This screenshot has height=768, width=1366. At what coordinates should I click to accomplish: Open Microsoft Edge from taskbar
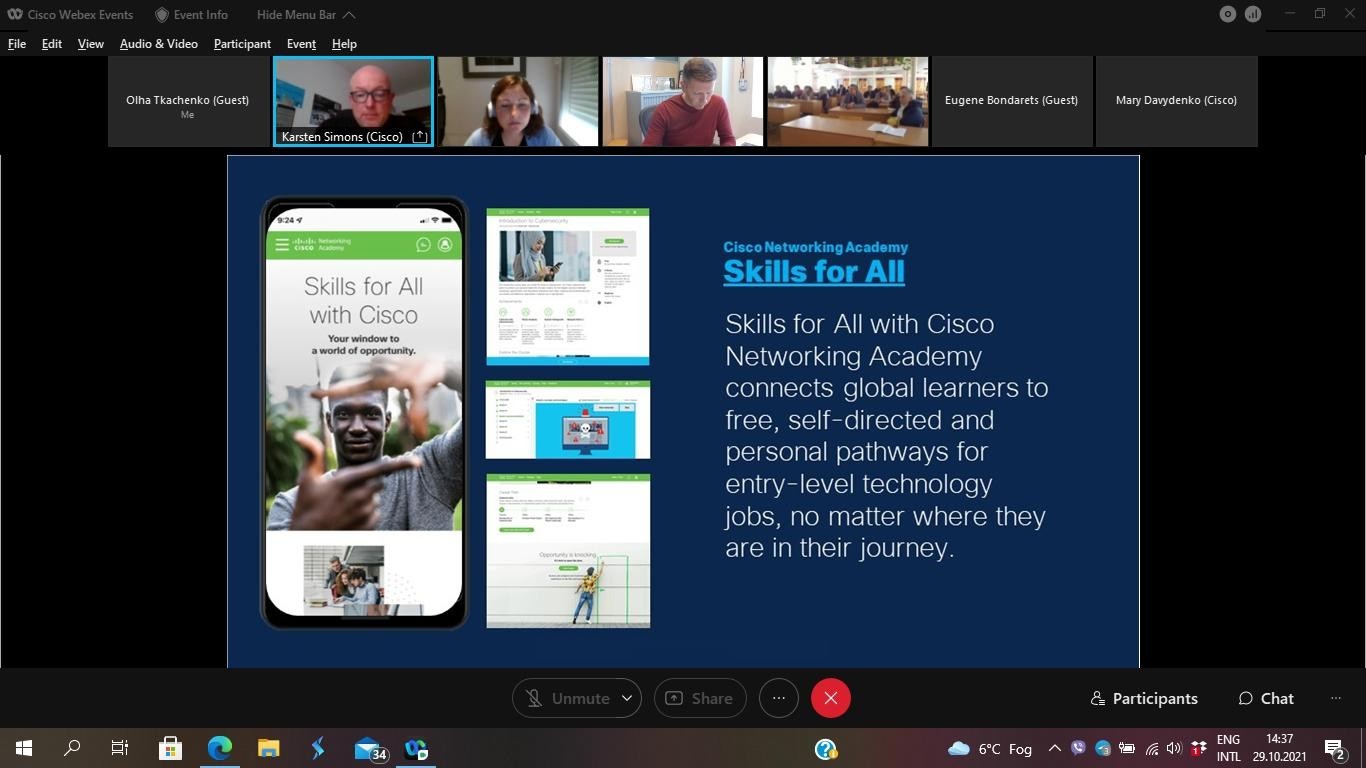click(219, 748)
